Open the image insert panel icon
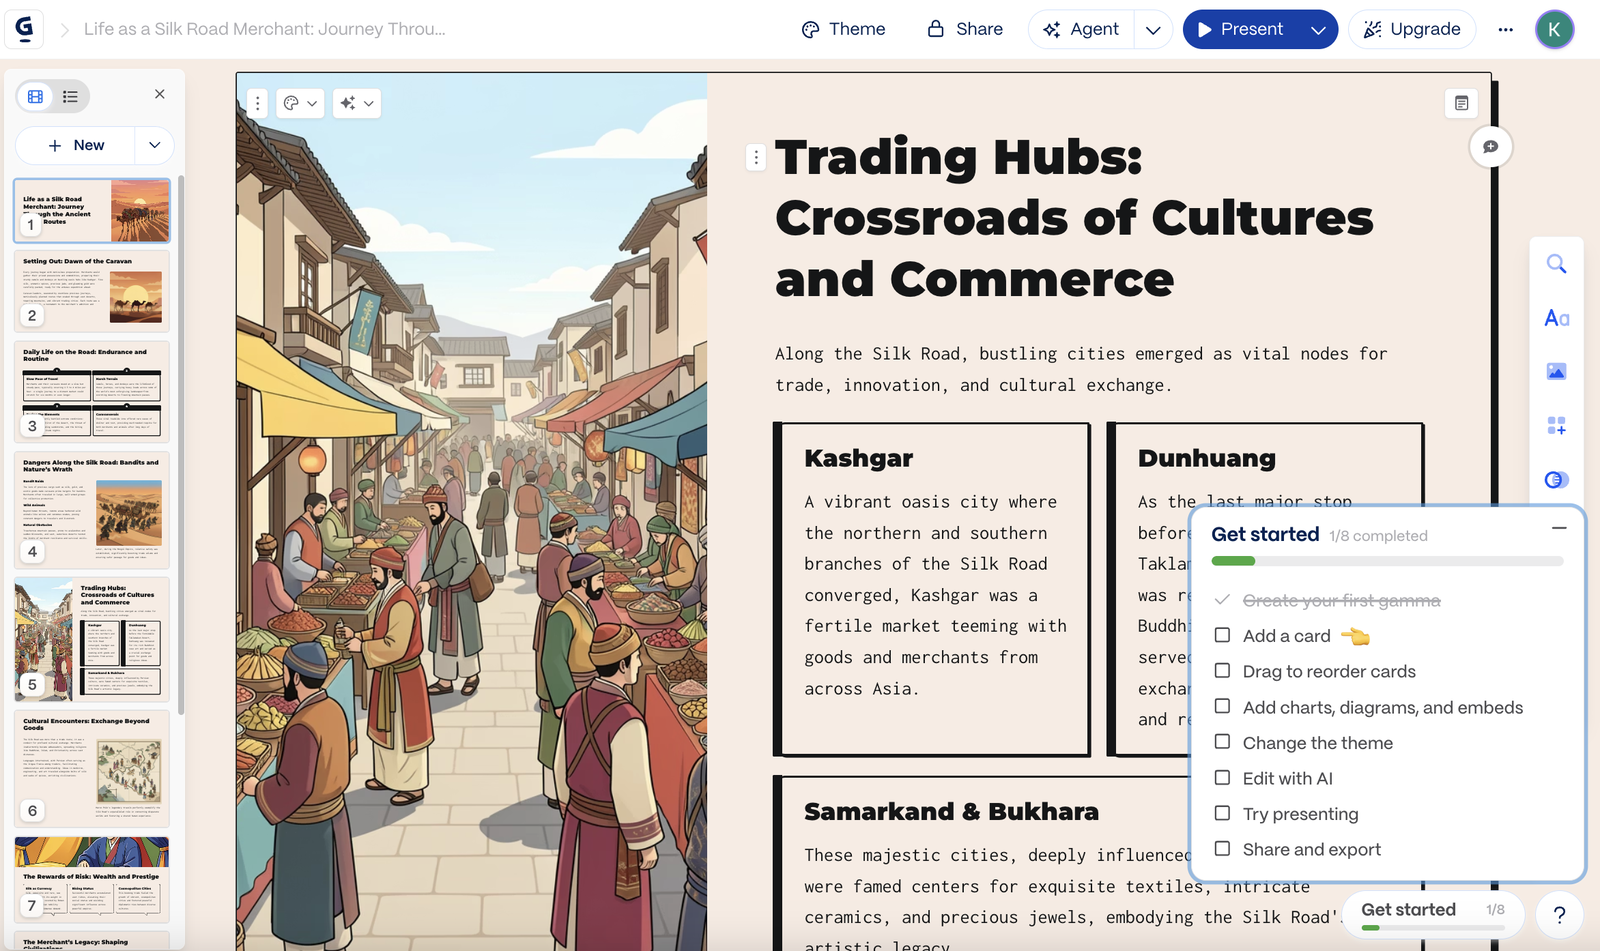 [1556, 372]
